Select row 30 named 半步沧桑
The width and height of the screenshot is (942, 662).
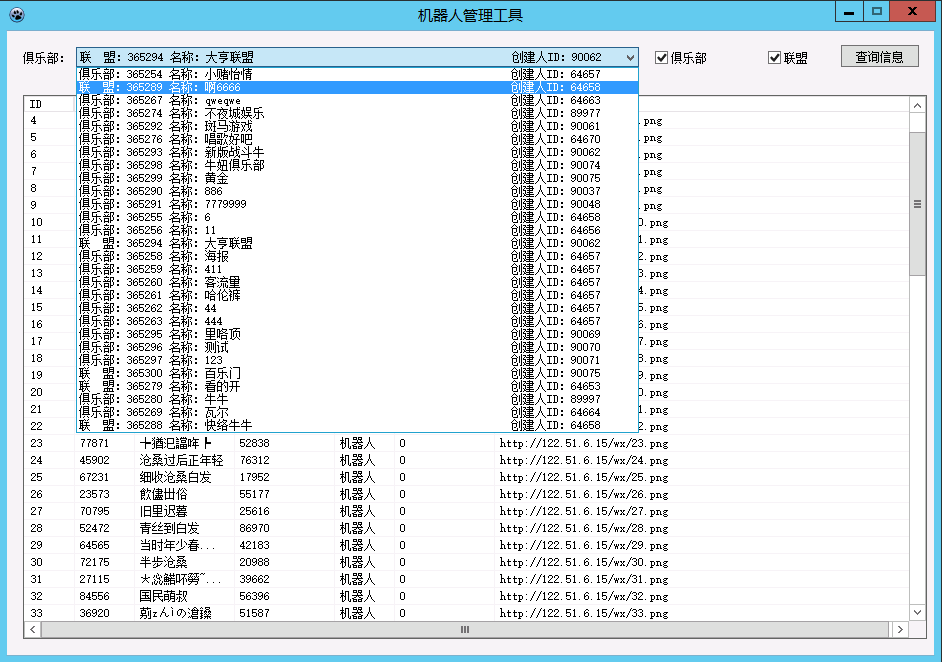163,562
